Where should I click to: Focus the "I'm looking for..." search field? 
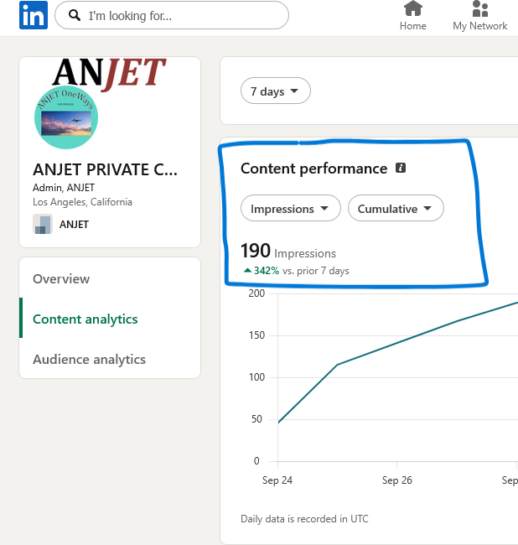[171, 15]
